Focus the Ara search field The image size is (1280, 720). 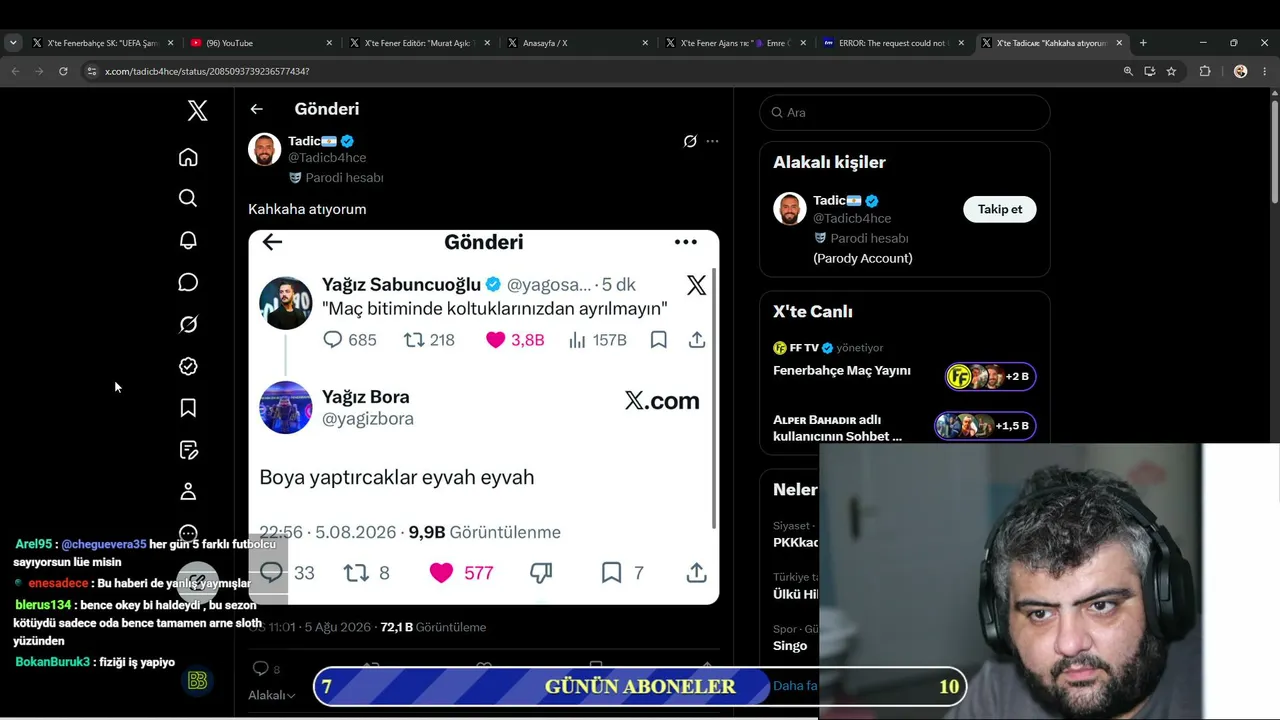pyautogui.click(x=905, y=113)
